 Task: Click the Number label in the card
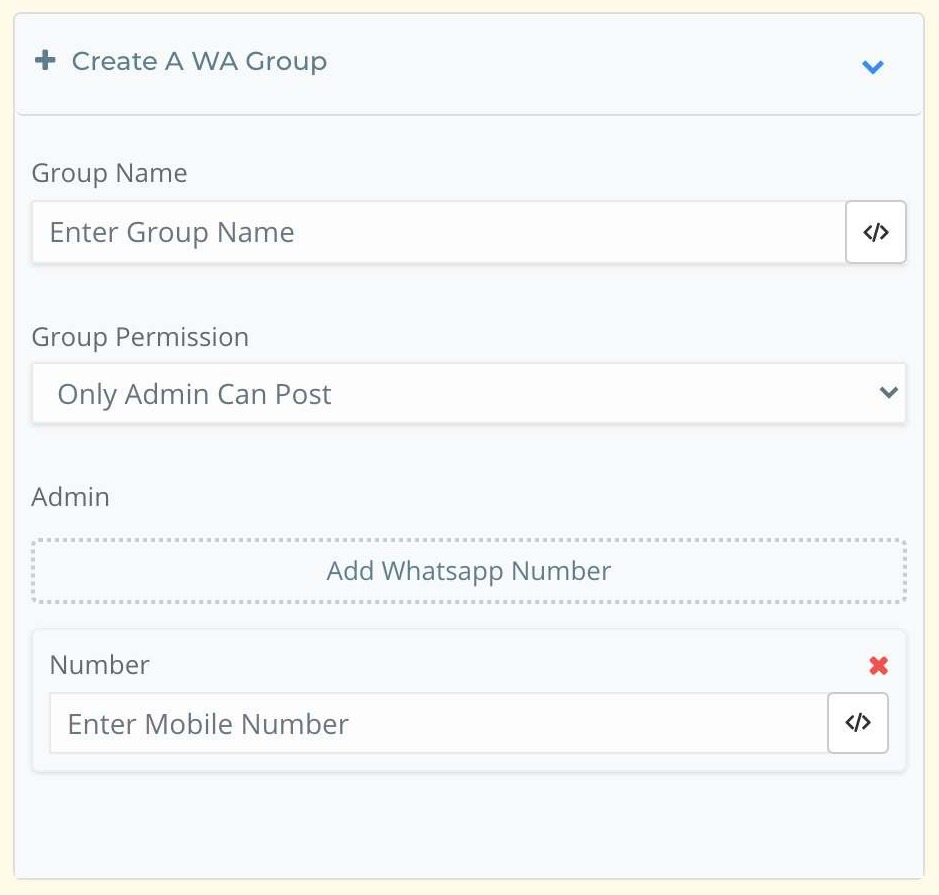[x=99, y=665]
